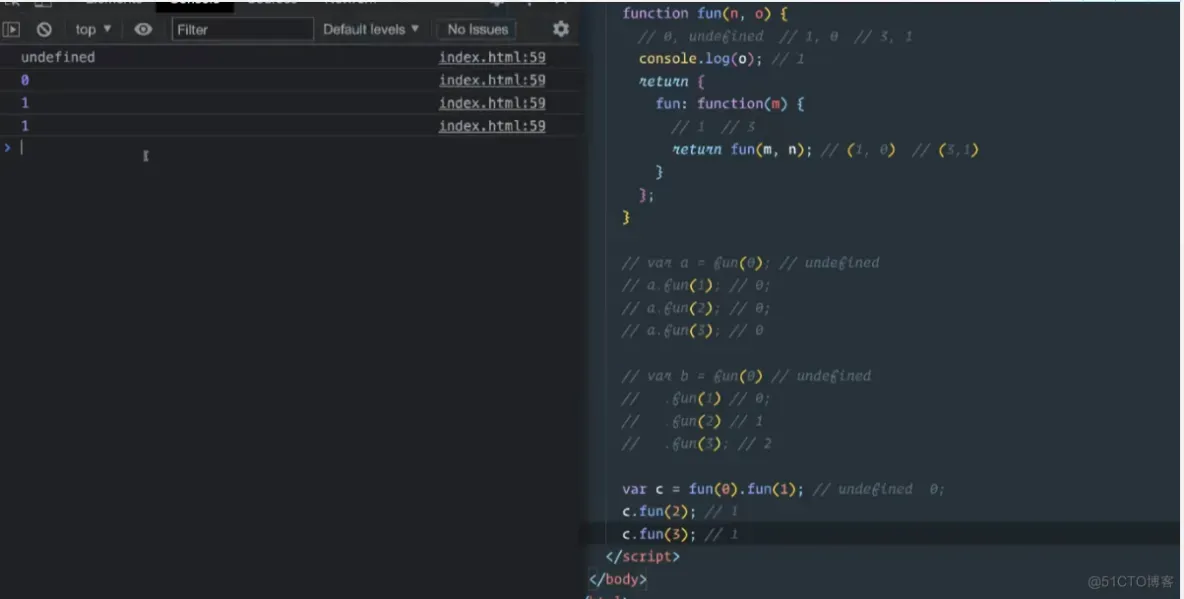Image resolution: width=1184 pixels, height=599 pixels.
Task: Click the 'return fun(m, n);' code line
Action: [x=742, y=150]
